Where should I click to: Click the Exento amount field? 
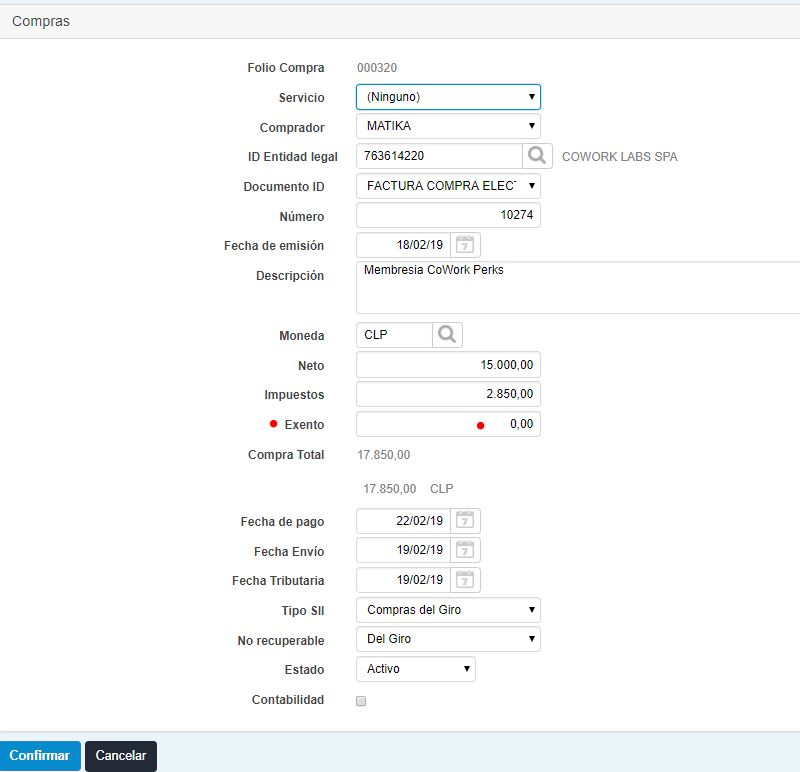(448, 424)
